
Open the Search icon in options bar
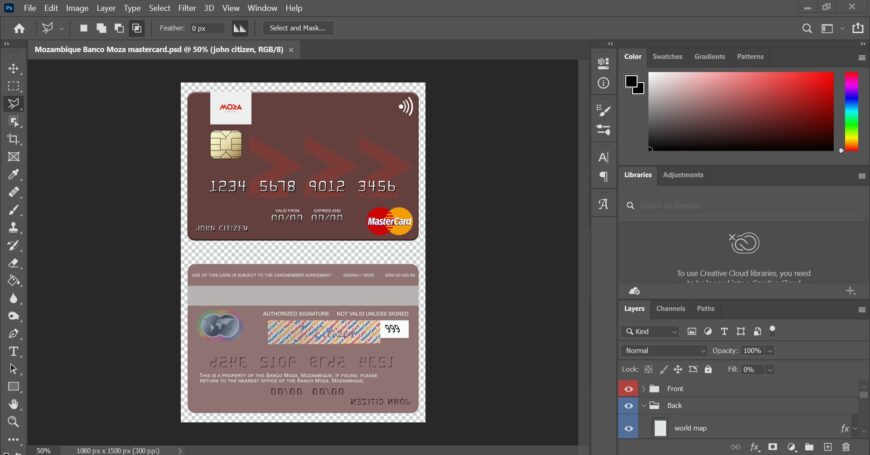[807, 28]
